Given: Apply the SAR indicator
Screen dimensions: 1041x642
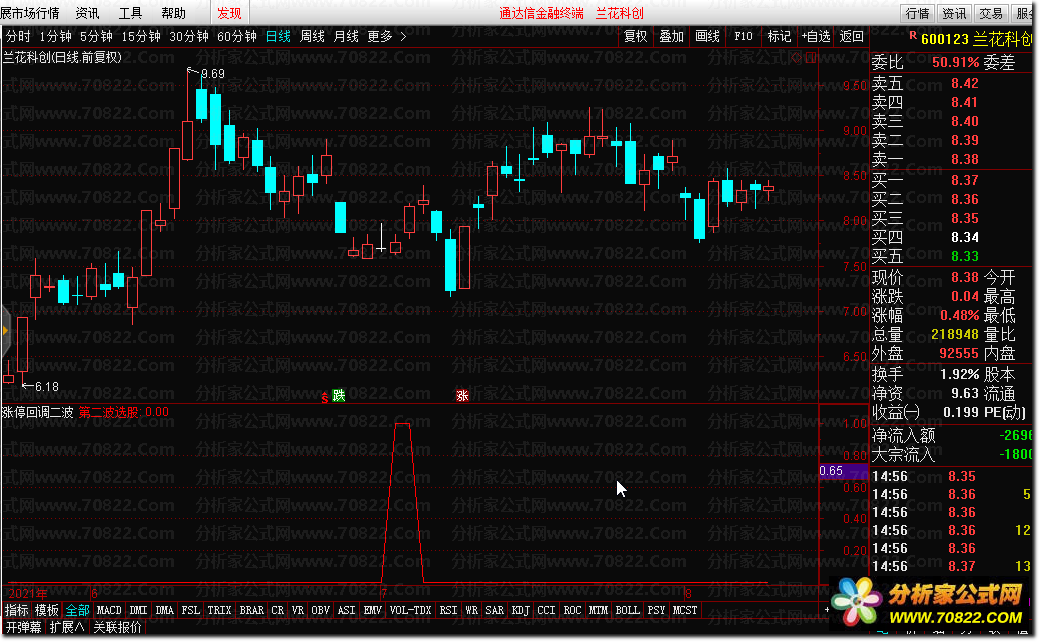Looking at the screenshot, I should 494,610.
